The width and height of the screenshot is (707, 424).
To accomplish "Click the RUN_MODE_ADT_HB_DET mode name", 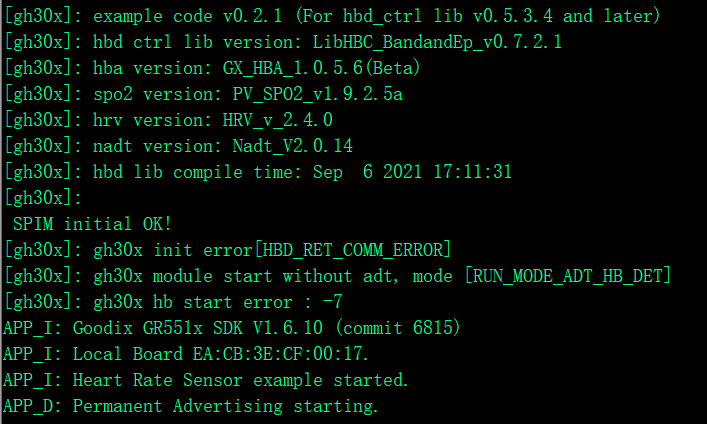I will (x=568, y=276).
